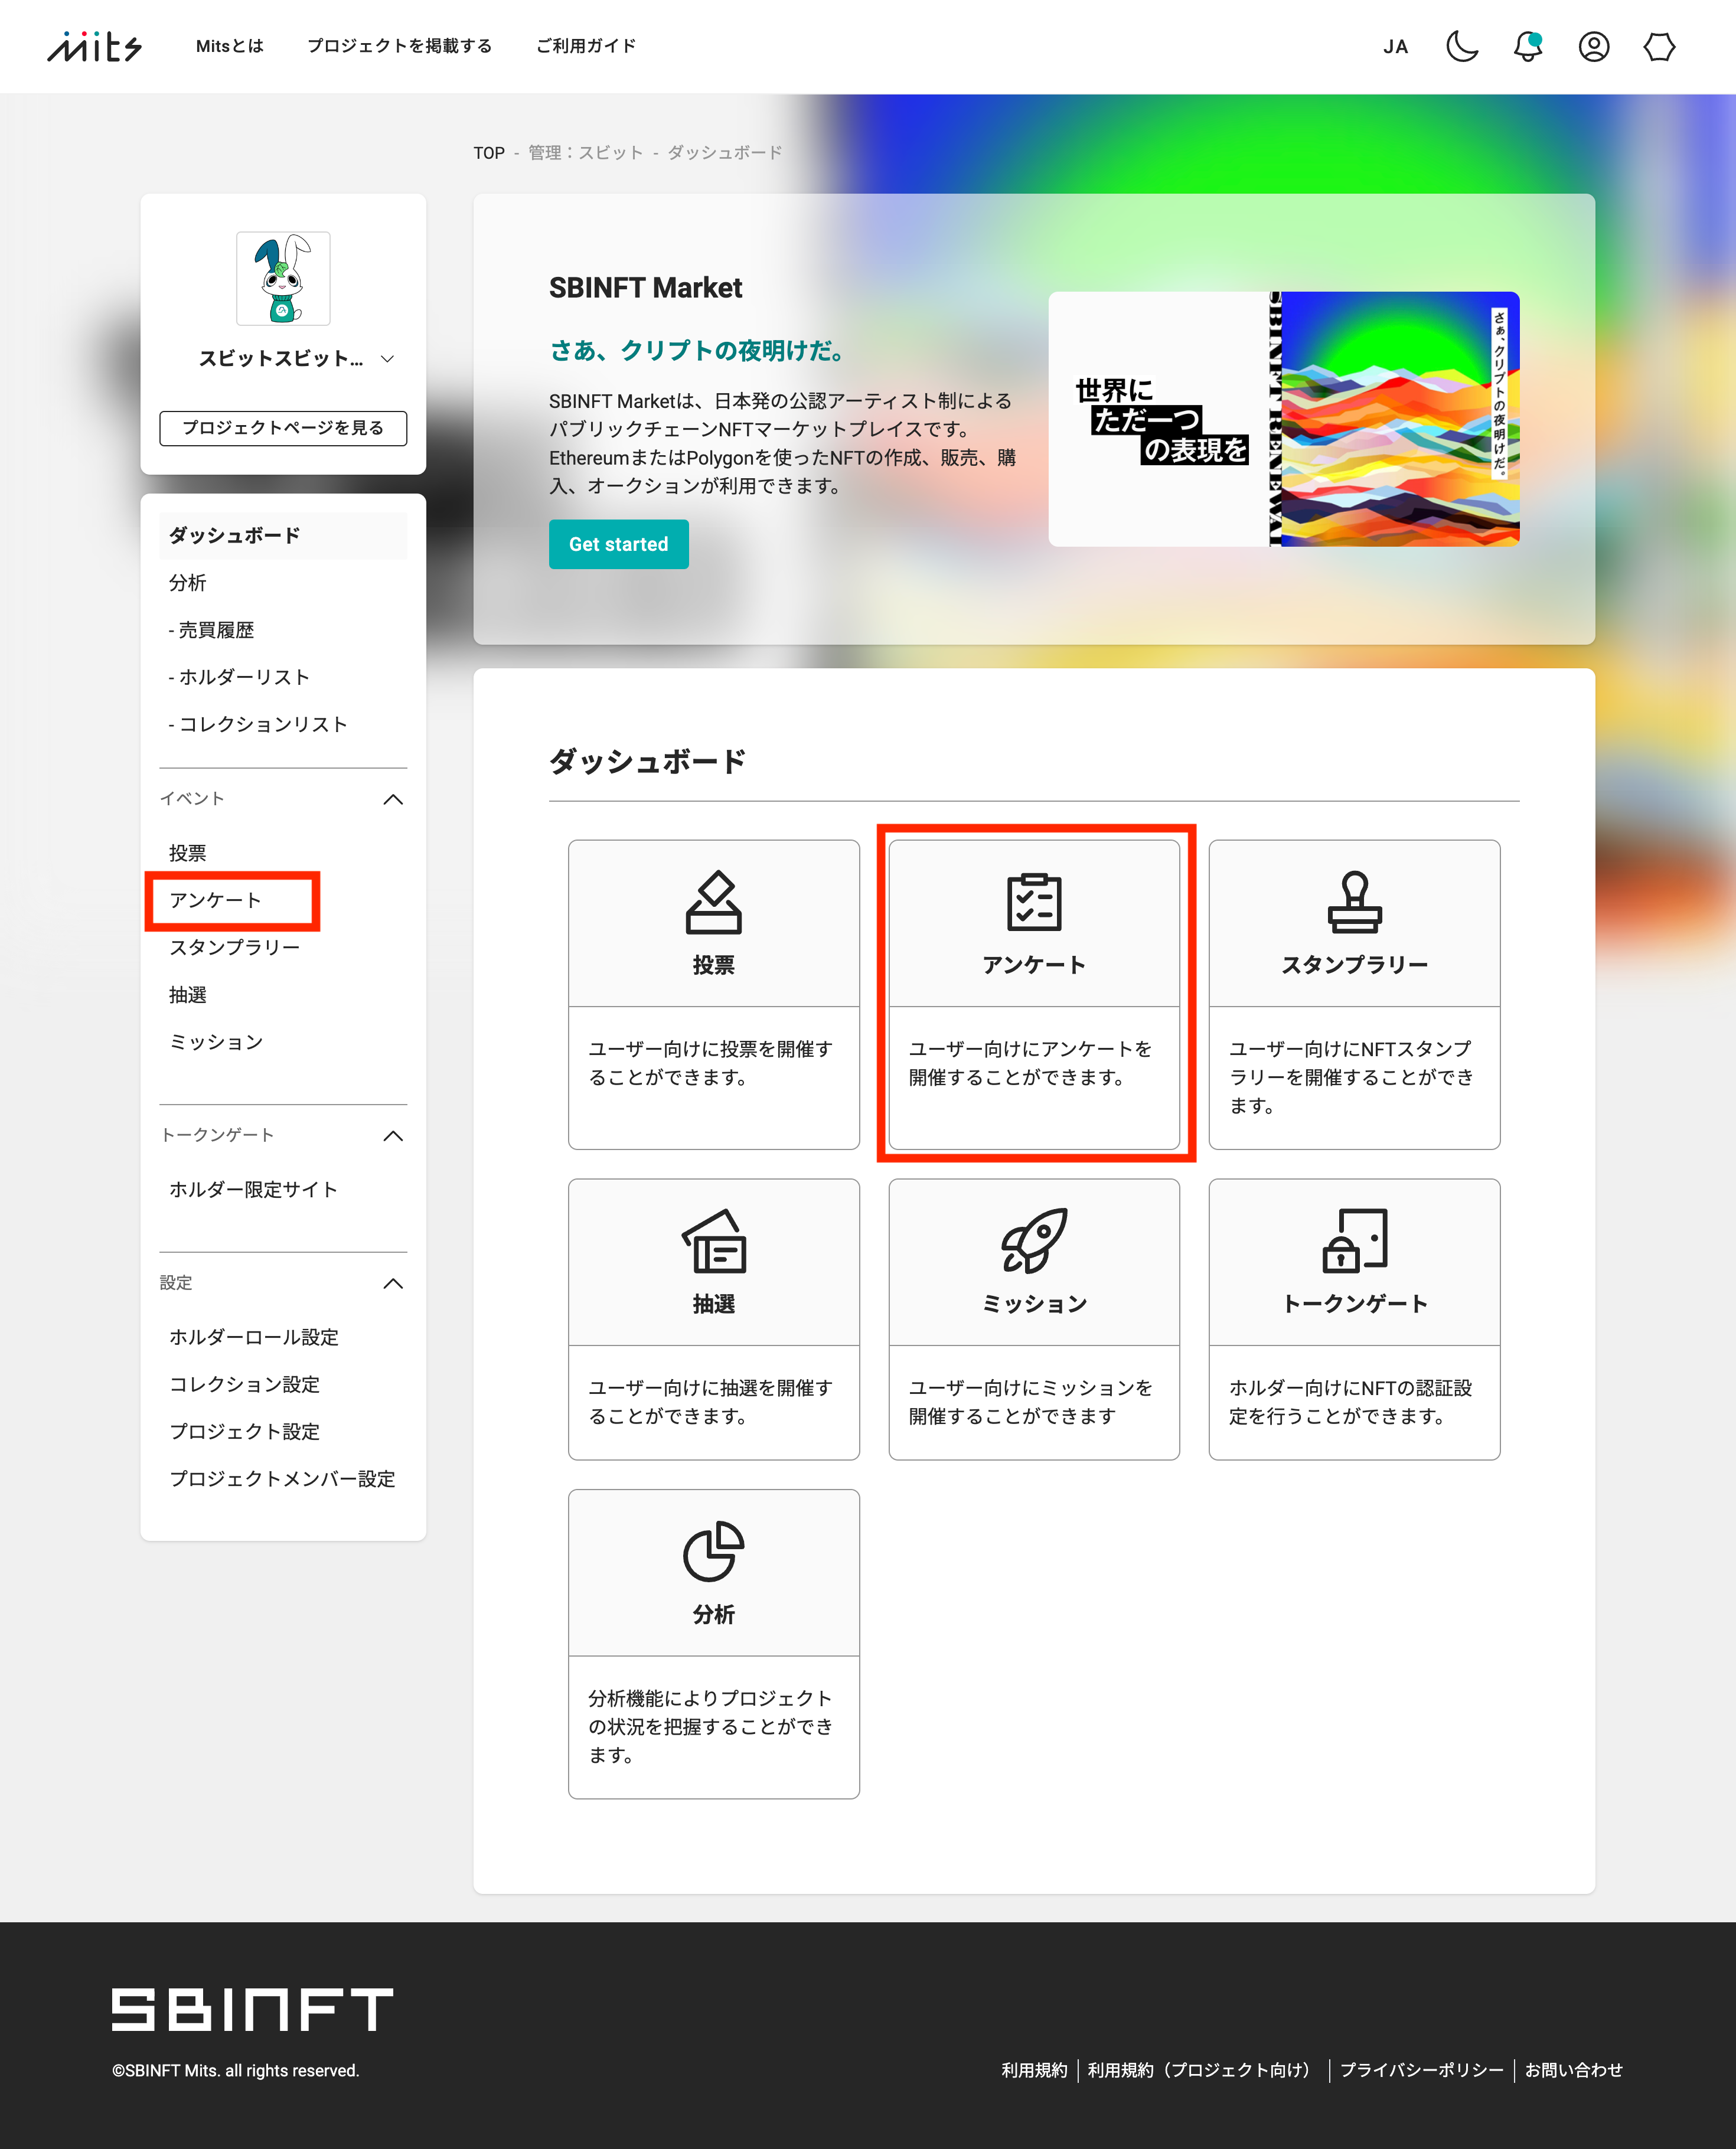Click the ミッション rocket icon
This screenshot has height=2149, width=1736.
tap(1034, 1241)
